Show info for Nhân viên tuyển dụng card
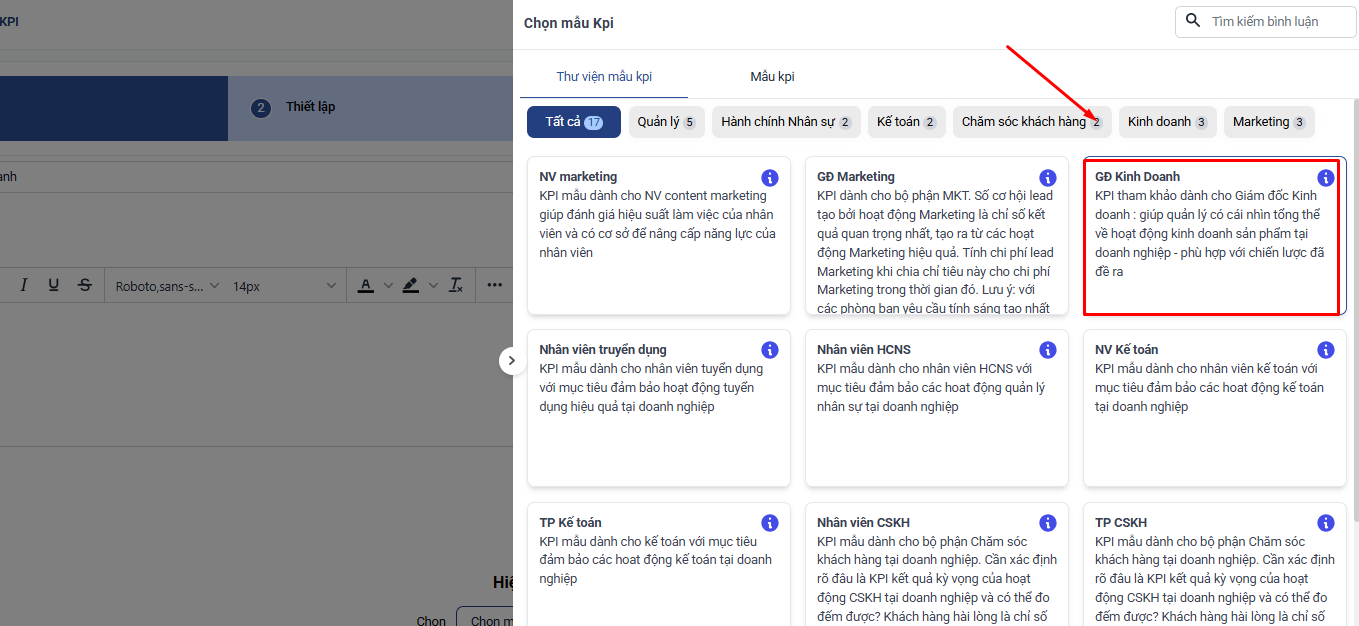1359x626 pixels. [x=769, y=350]
